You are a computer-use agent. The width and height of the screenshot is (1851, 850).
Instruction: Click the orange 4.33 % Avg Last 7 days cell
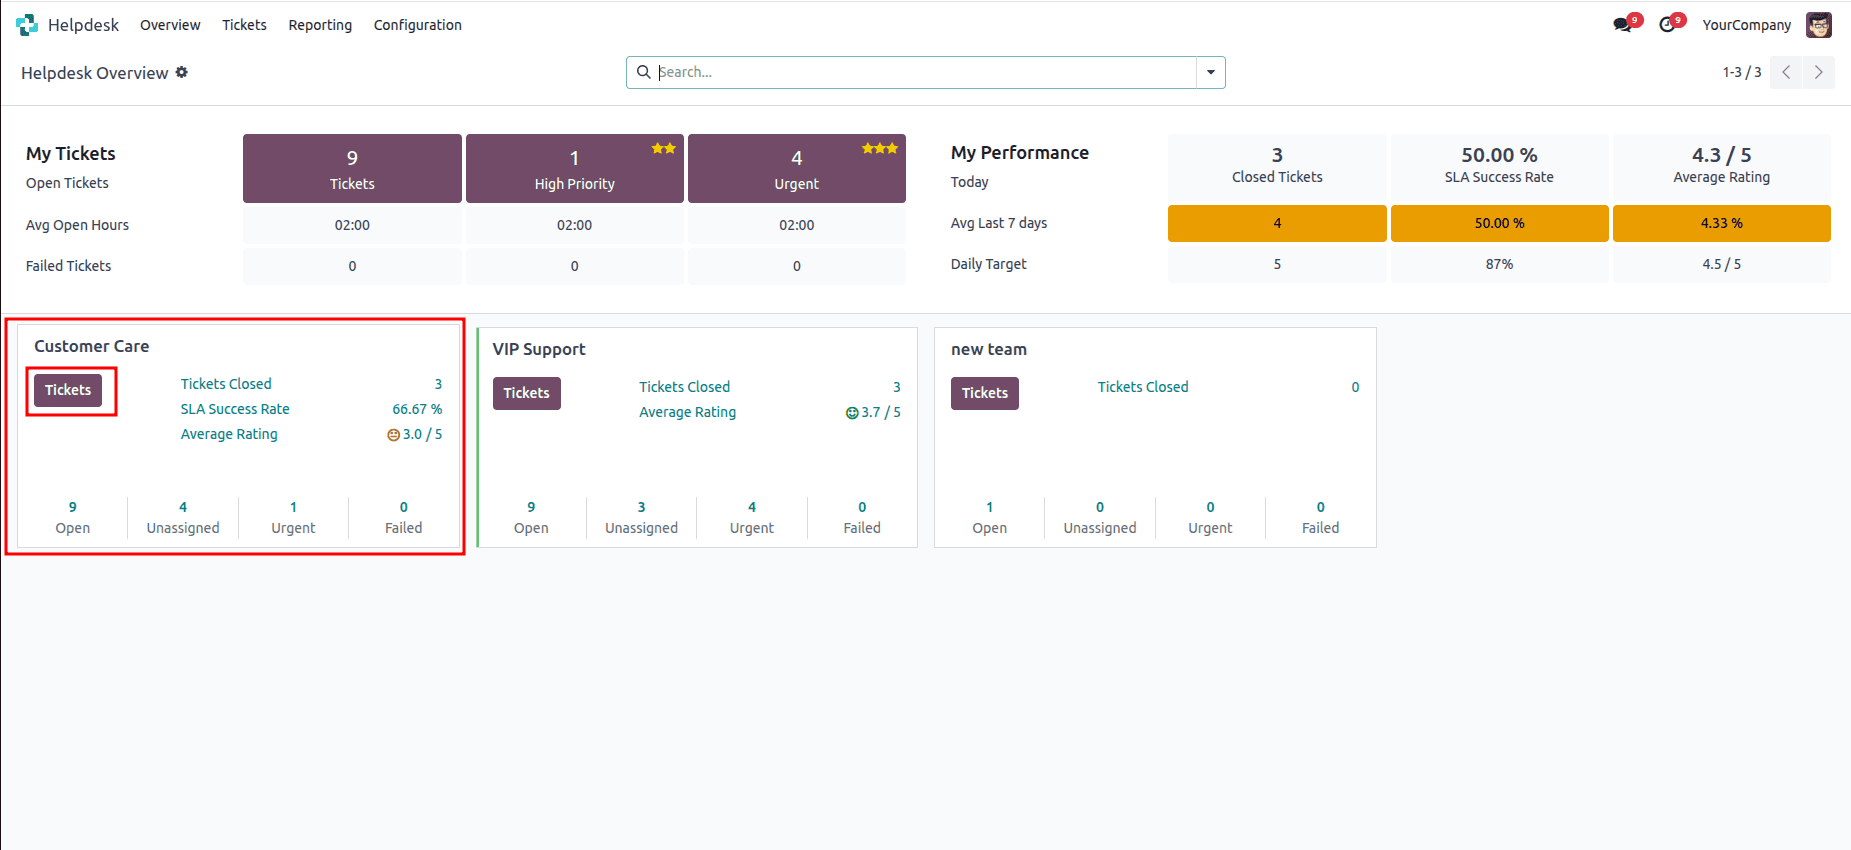pos(1722,223)
